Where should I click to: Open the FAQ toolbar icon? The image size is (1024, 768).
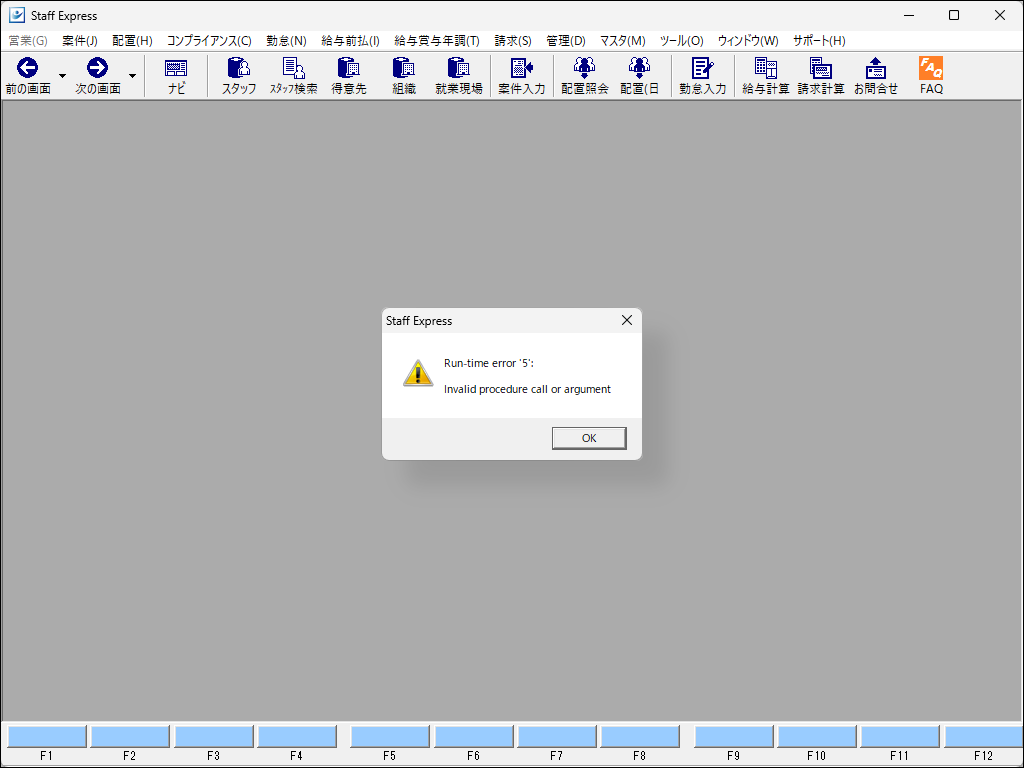click(931, 68)
